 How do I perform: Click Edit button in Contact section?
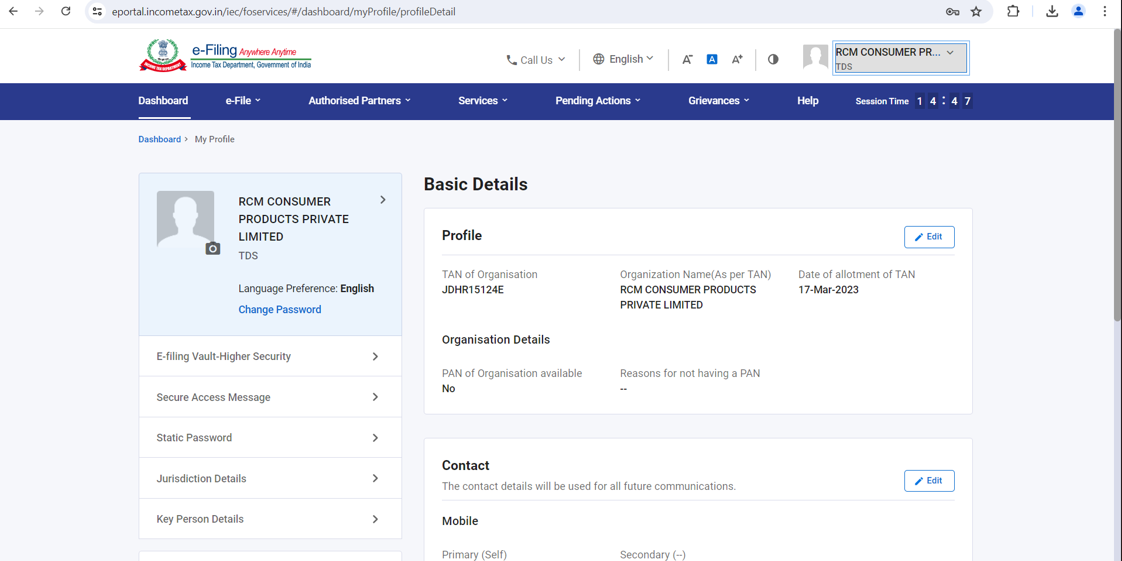(x=929, y=481)
